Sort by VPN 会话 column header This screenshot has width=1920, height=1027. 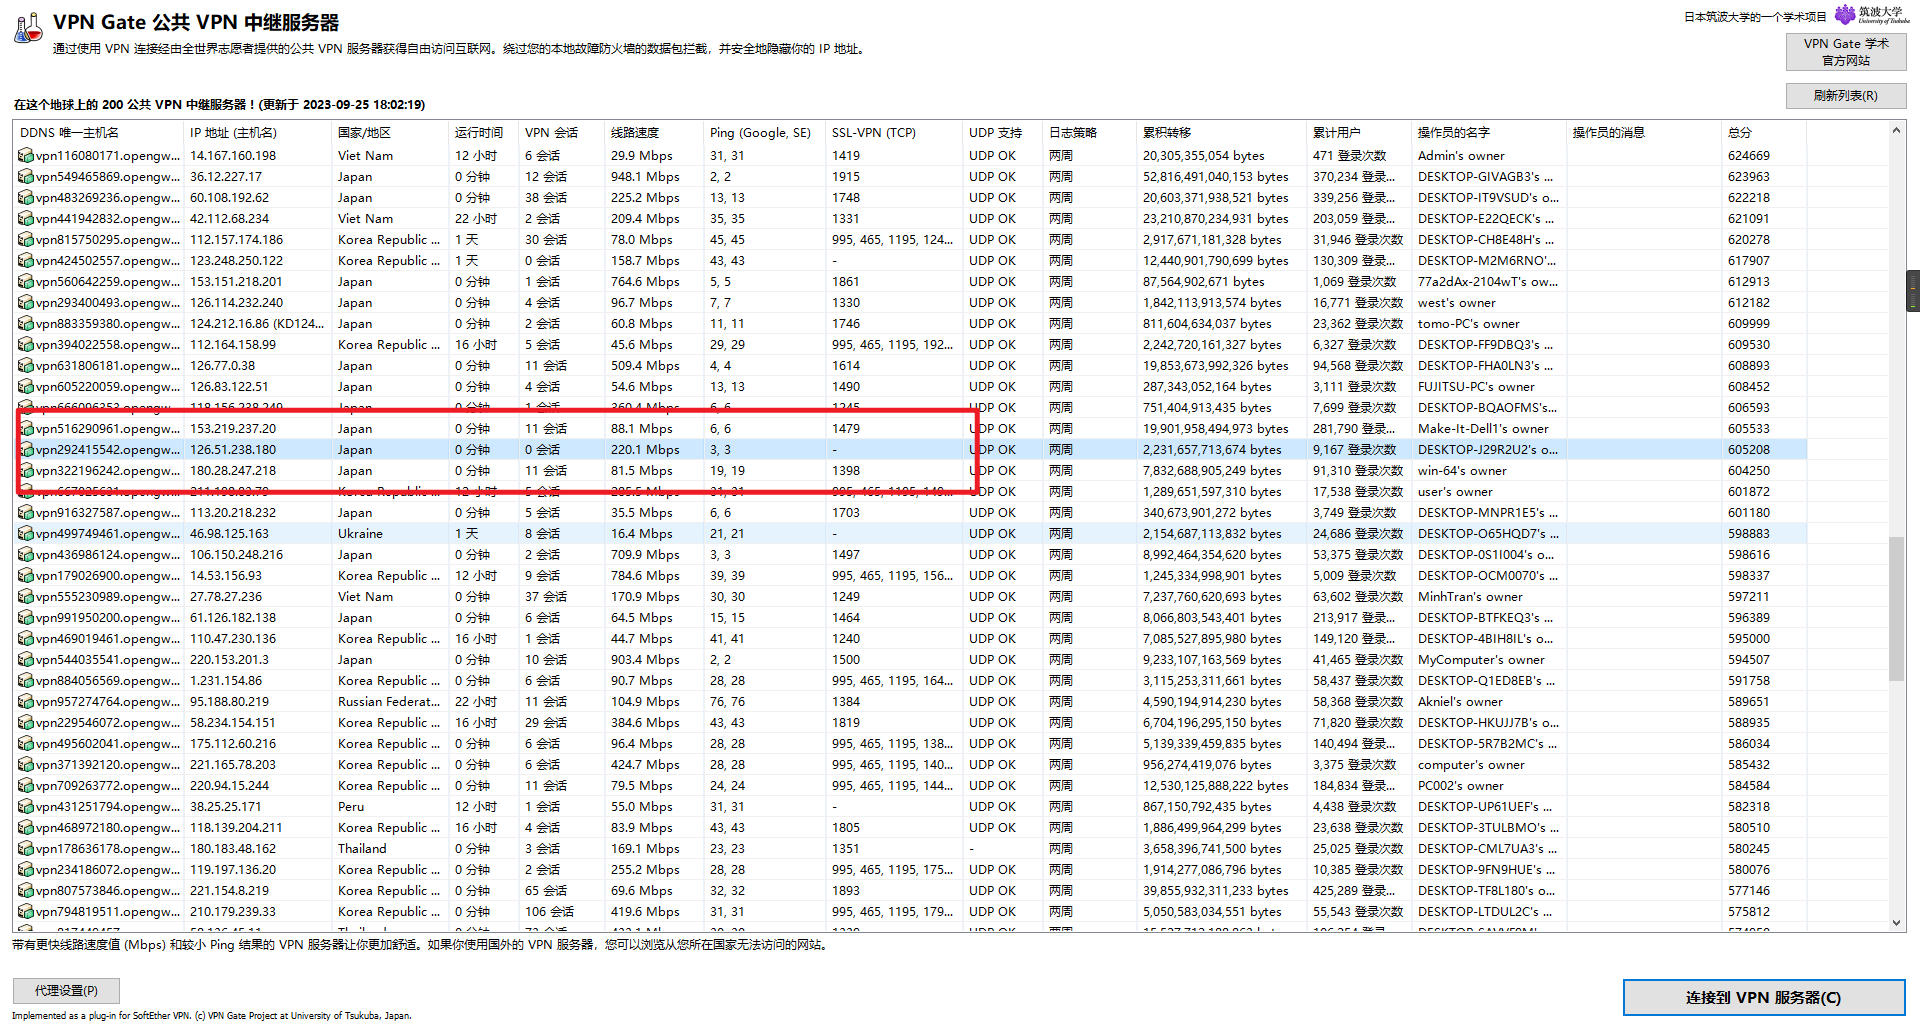pos(561,133)
